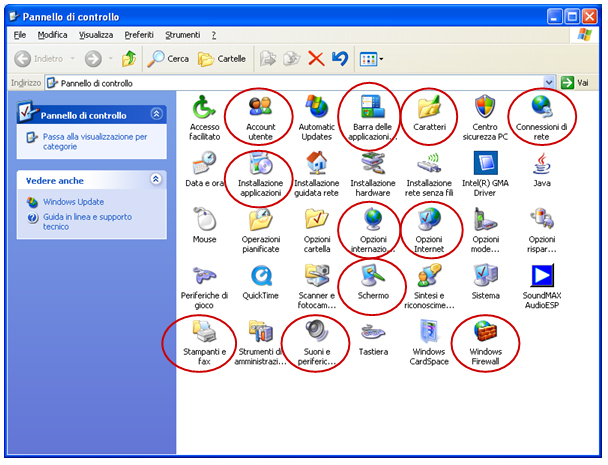Click the blue undo arrow toolbar button

[x=340, y=59]
